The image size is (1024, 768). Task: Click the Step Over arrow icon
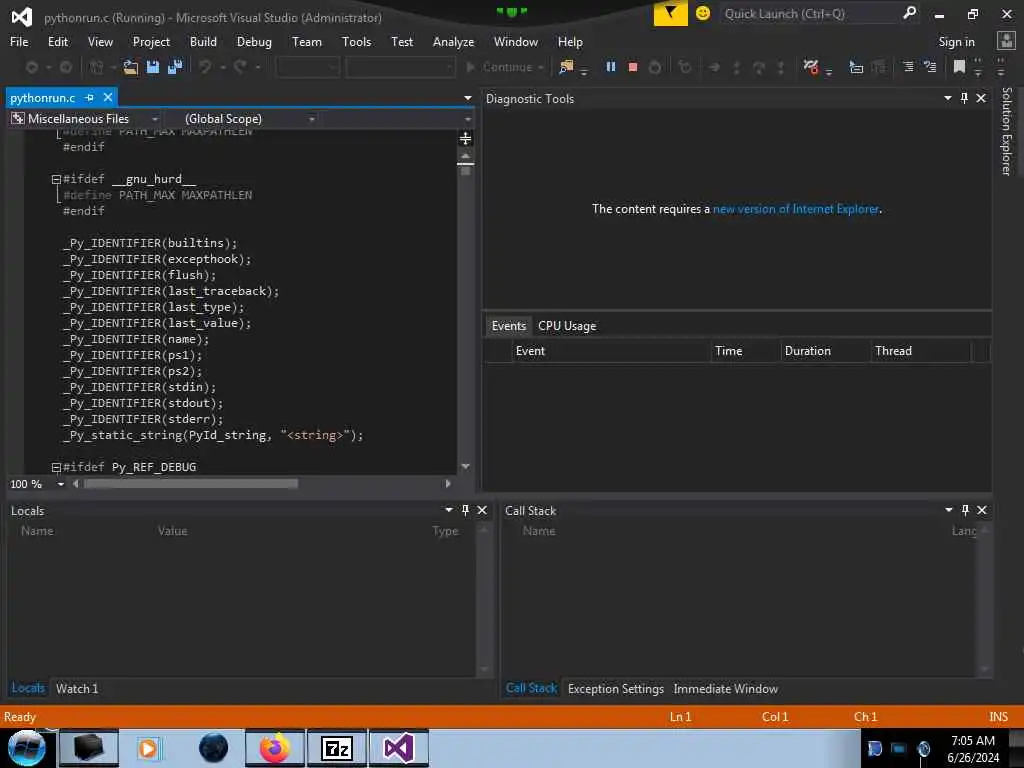759,67
